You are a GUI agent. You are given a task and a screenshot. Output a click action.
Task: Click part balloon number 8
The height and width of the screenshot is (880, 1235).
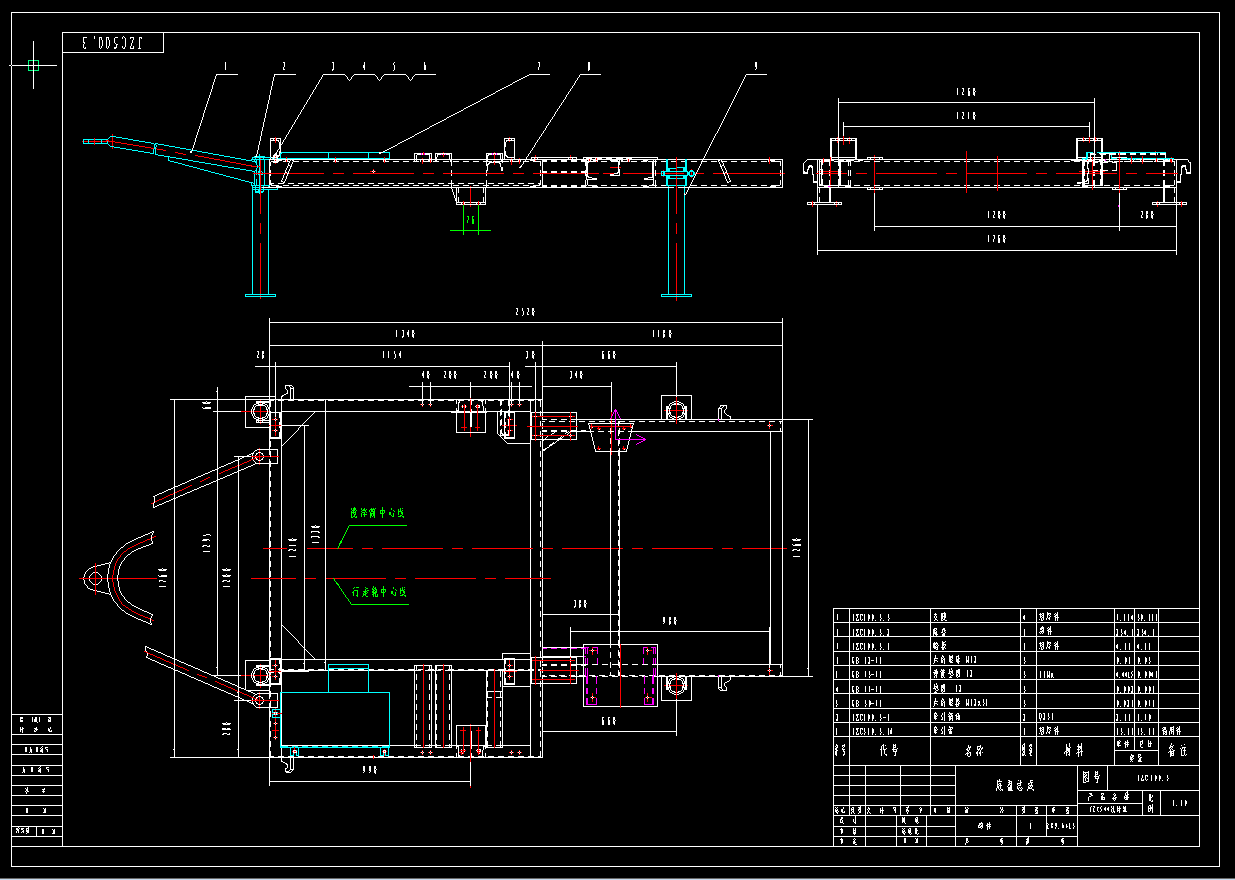coord(588,66)
